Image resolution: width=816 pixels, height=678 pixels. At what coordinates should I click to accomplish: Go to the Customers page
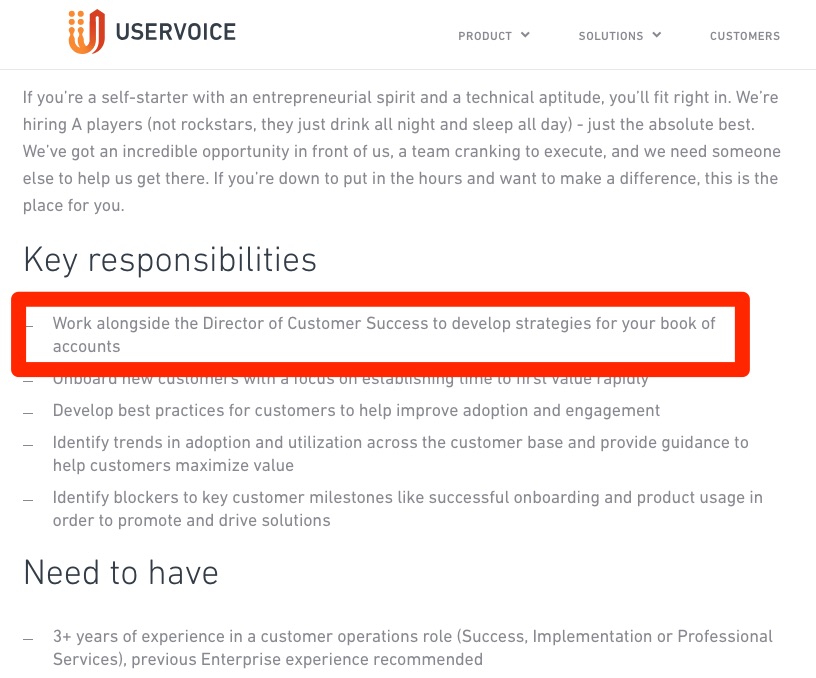pos(745,36)
